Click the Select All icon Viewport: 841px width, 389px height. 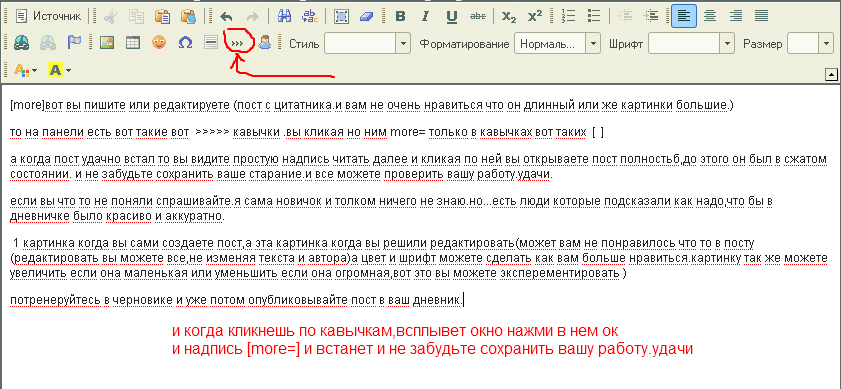point(341,16)
